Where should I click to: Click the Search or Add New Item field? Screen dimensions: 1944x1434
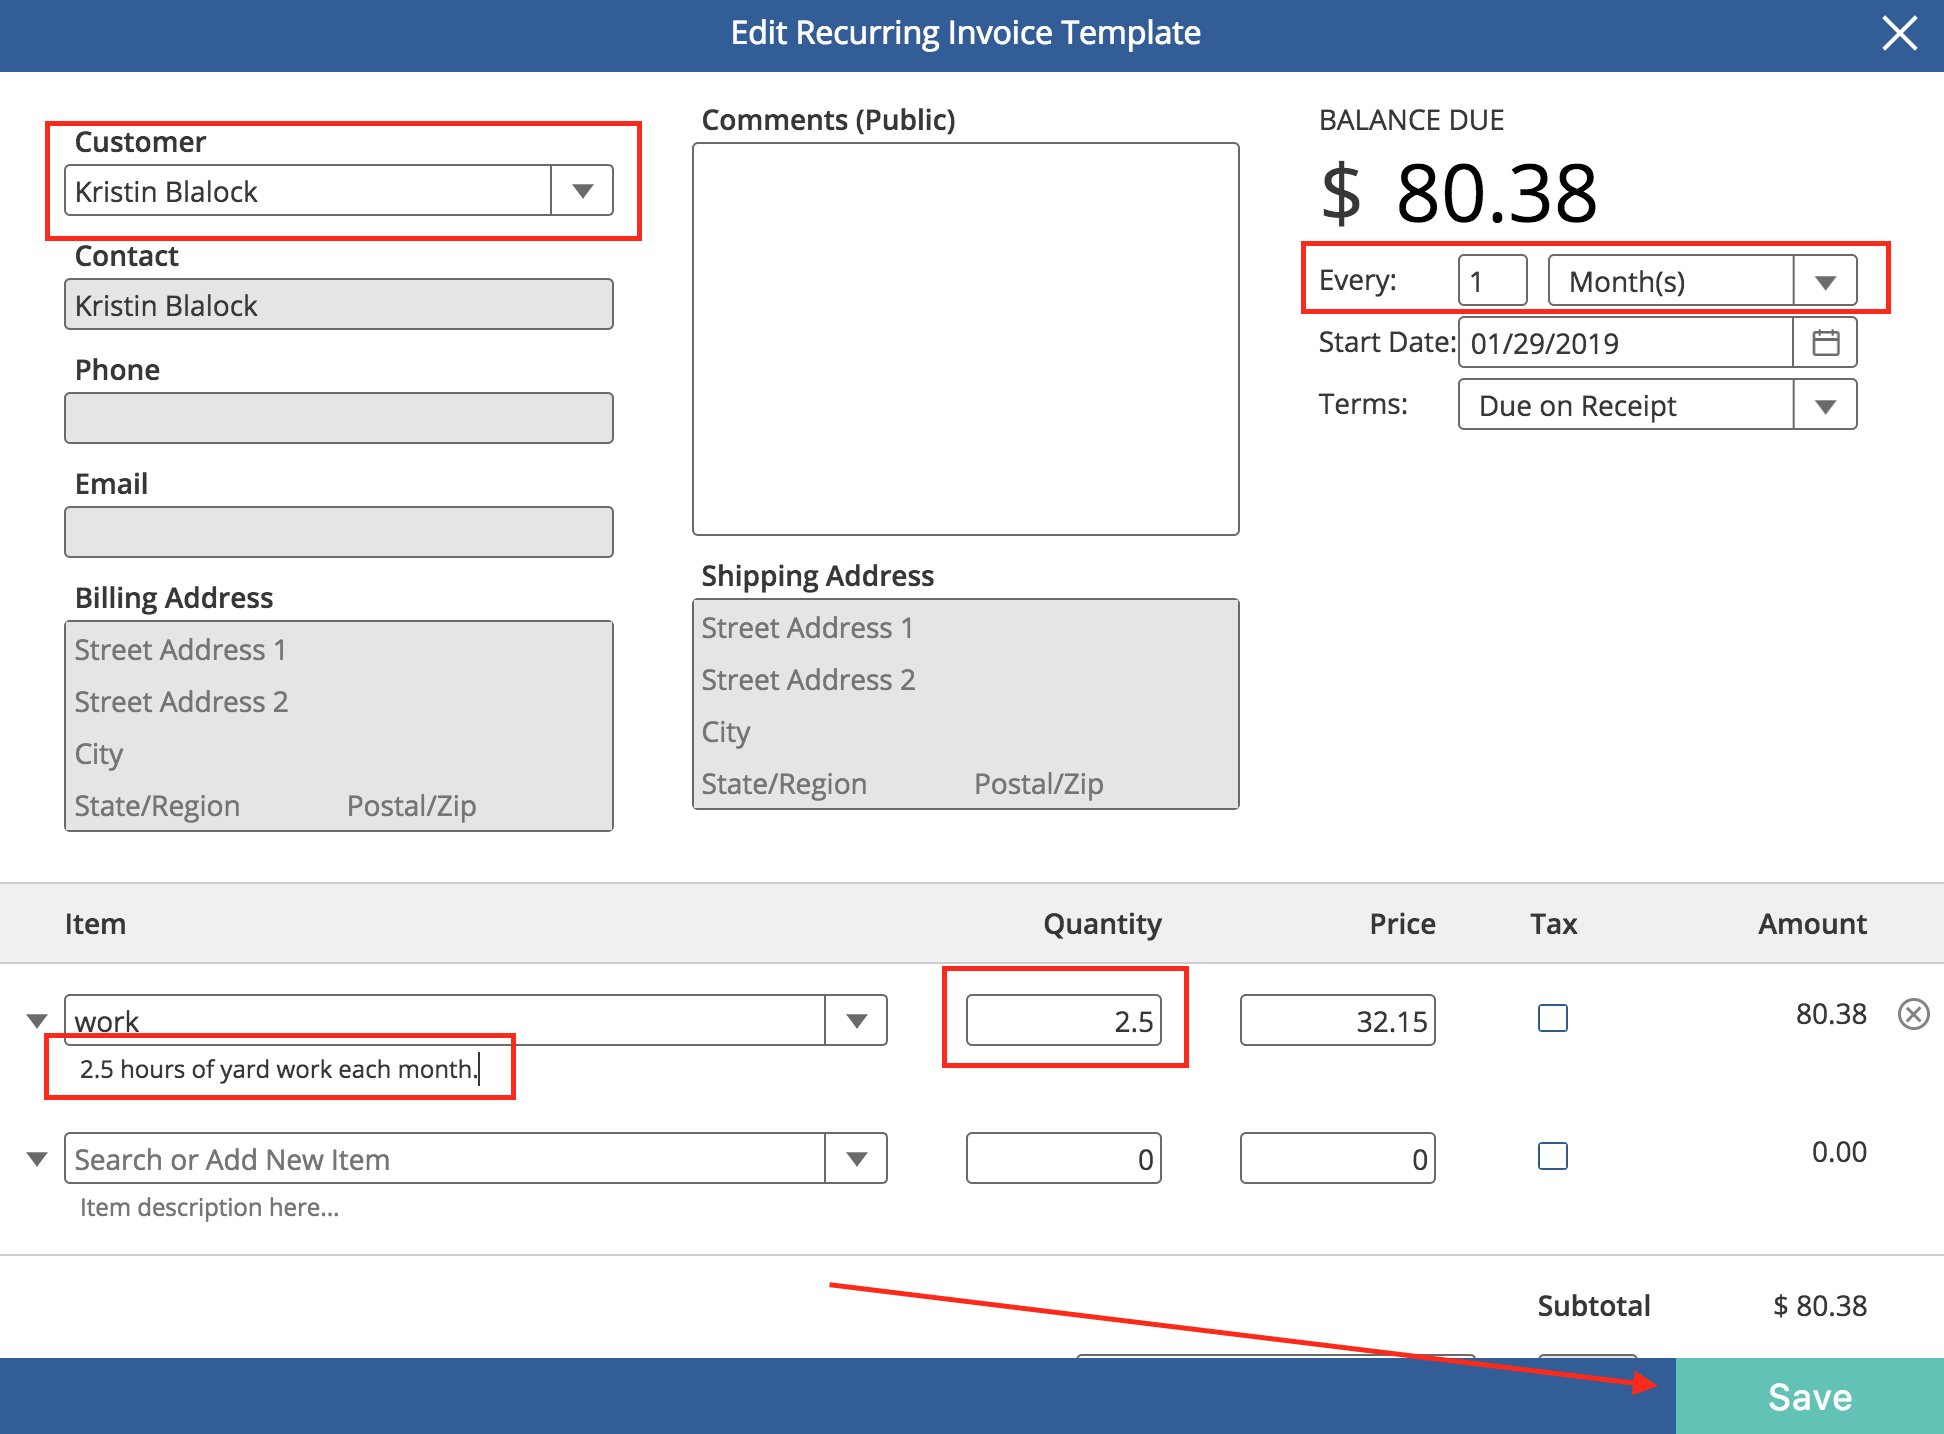[x=445, y=1159]
